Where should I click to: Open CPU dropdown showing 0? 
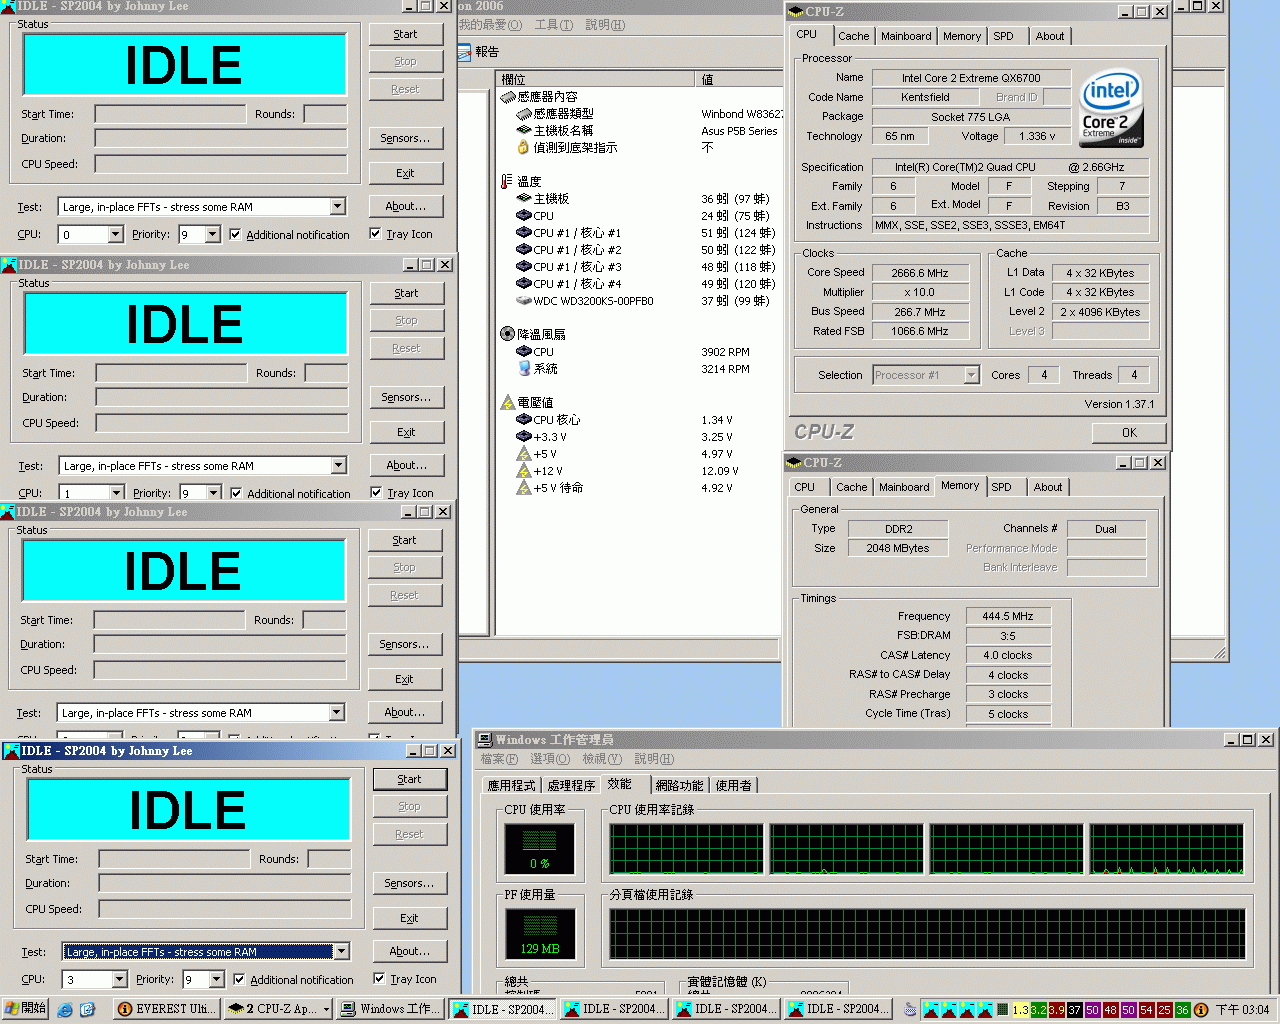(115, 235)
